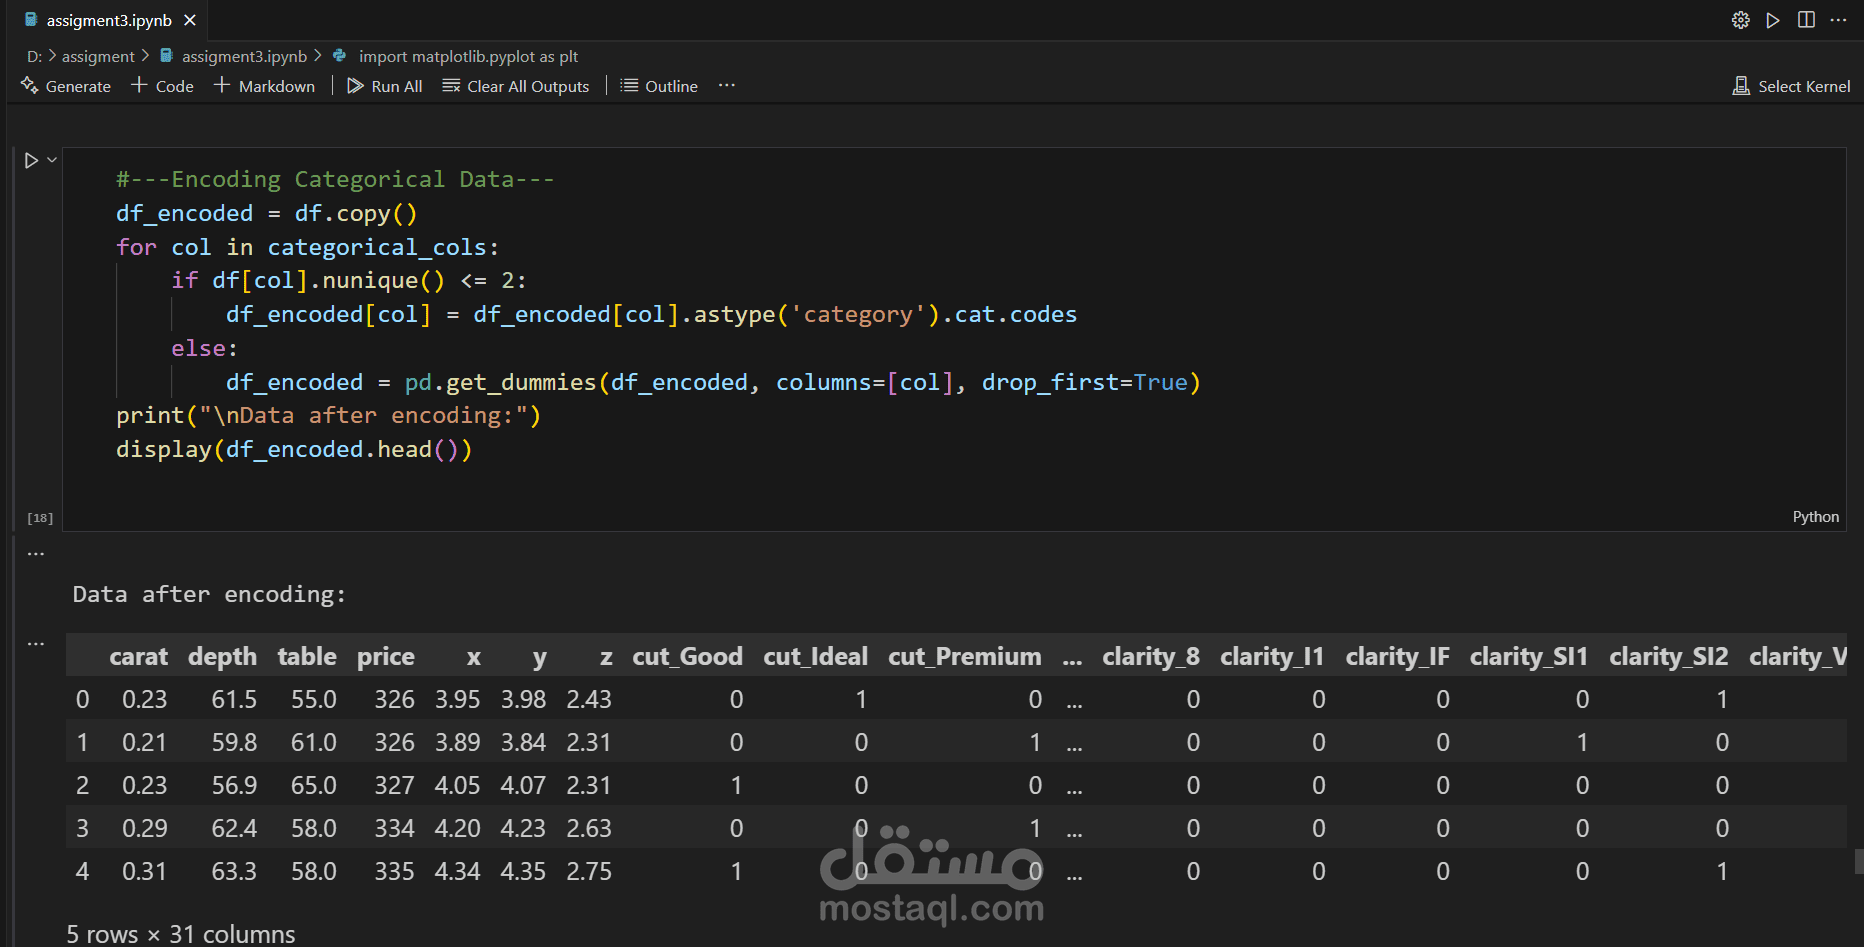Click the 'Data after encoding:' output text
This screenshot has height=947, width=1864.
(x=209, y=594)
